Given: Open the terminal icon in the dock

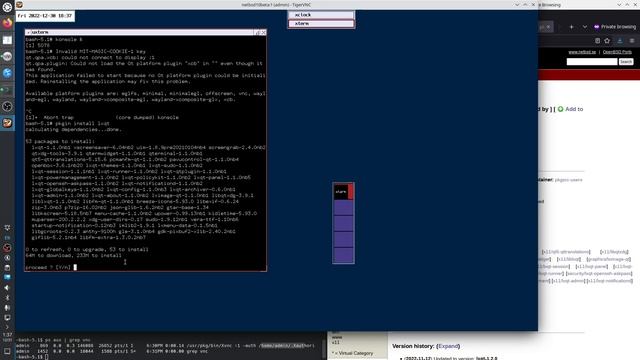Looking at the screenshot, I should coord(7,90).
